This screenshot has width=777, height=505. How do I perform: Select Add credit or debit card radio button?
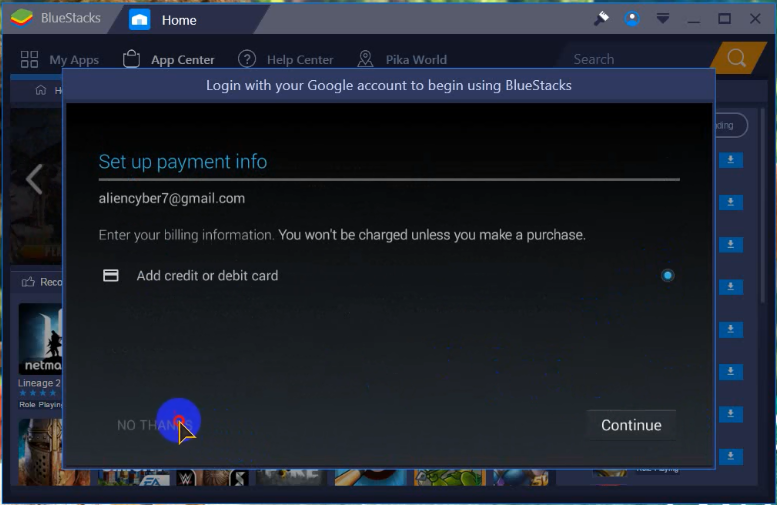(667, 275)
